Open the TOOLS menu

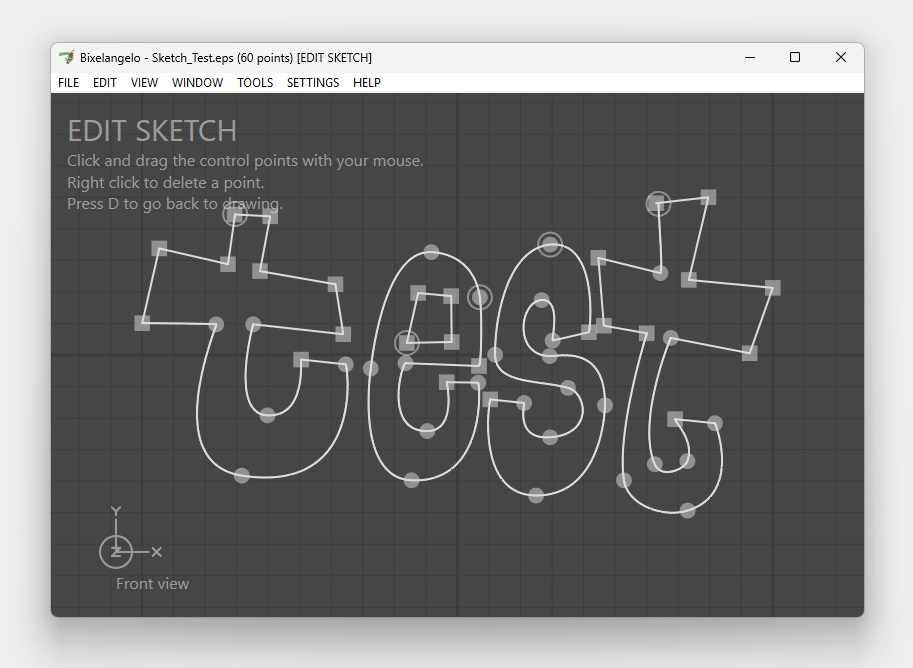tap(255, 83)
